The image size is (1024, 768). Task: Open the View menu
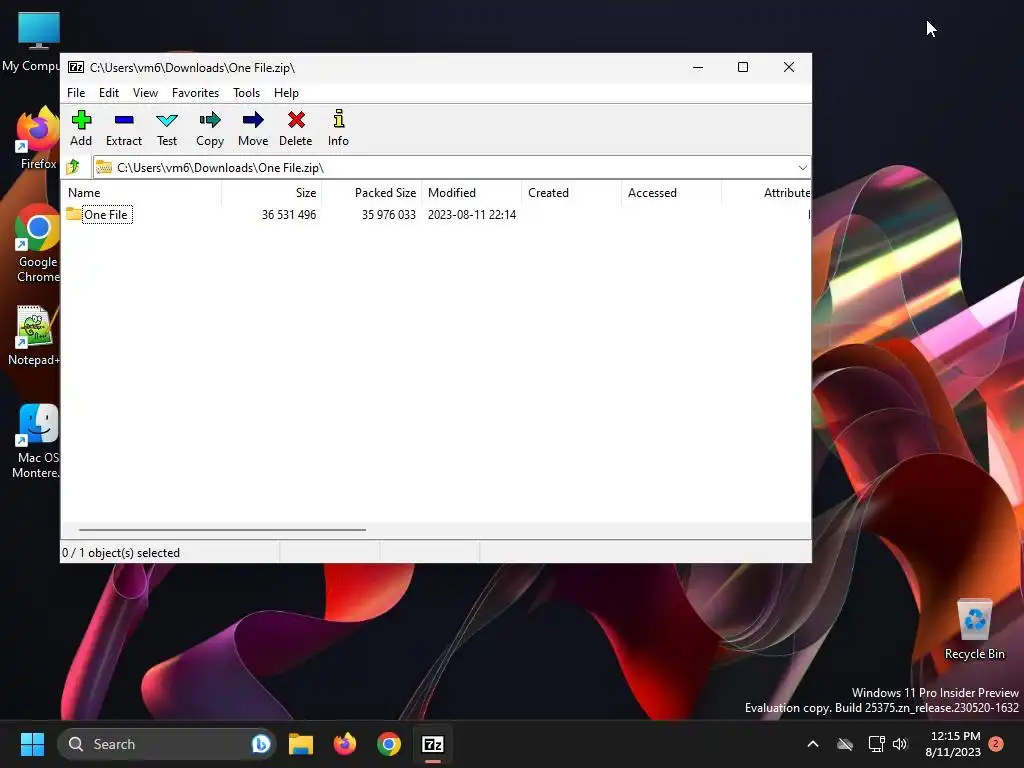pyautogui.click(x=145, y=93)
